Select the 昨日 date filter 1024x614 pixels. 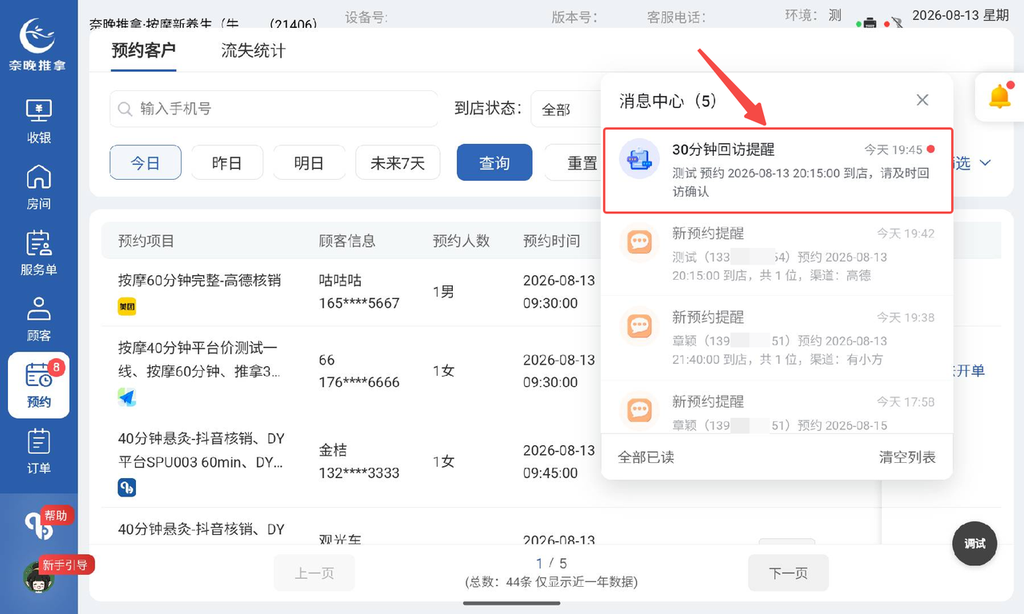point(227,163)
